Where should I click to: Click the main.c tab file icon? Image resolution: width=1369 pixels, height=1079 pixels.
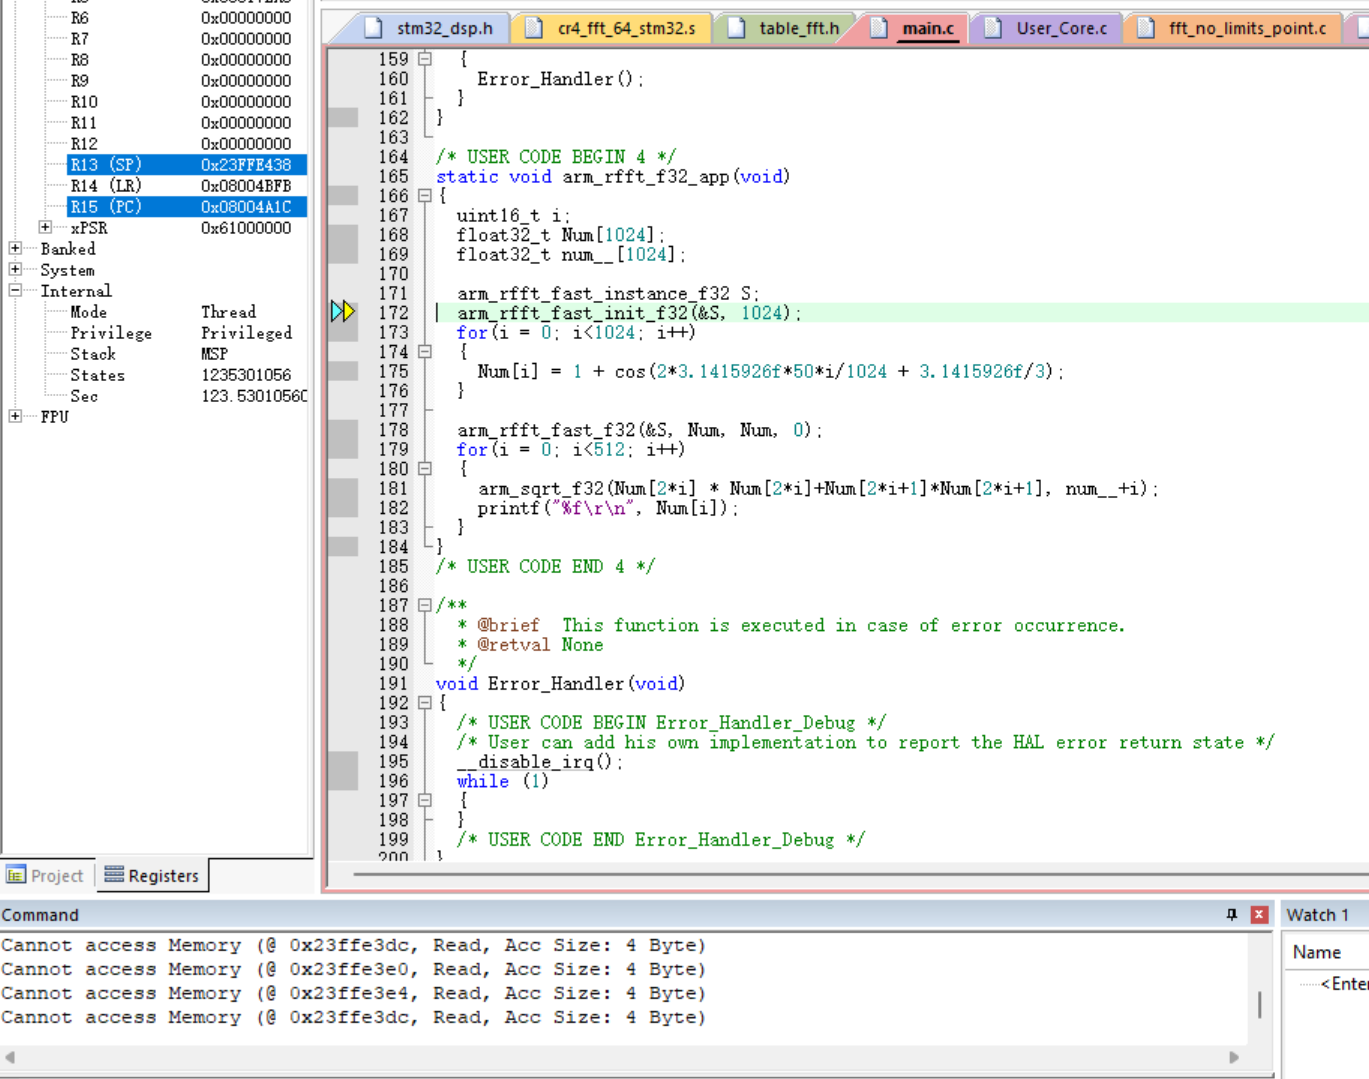click(879, 28)
